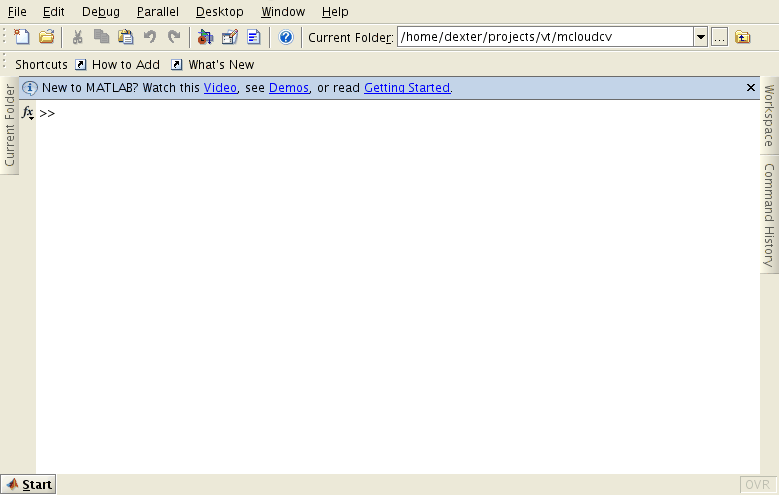Open the File menu
This screenshot has height=495, width=779.
coord(17,11)
